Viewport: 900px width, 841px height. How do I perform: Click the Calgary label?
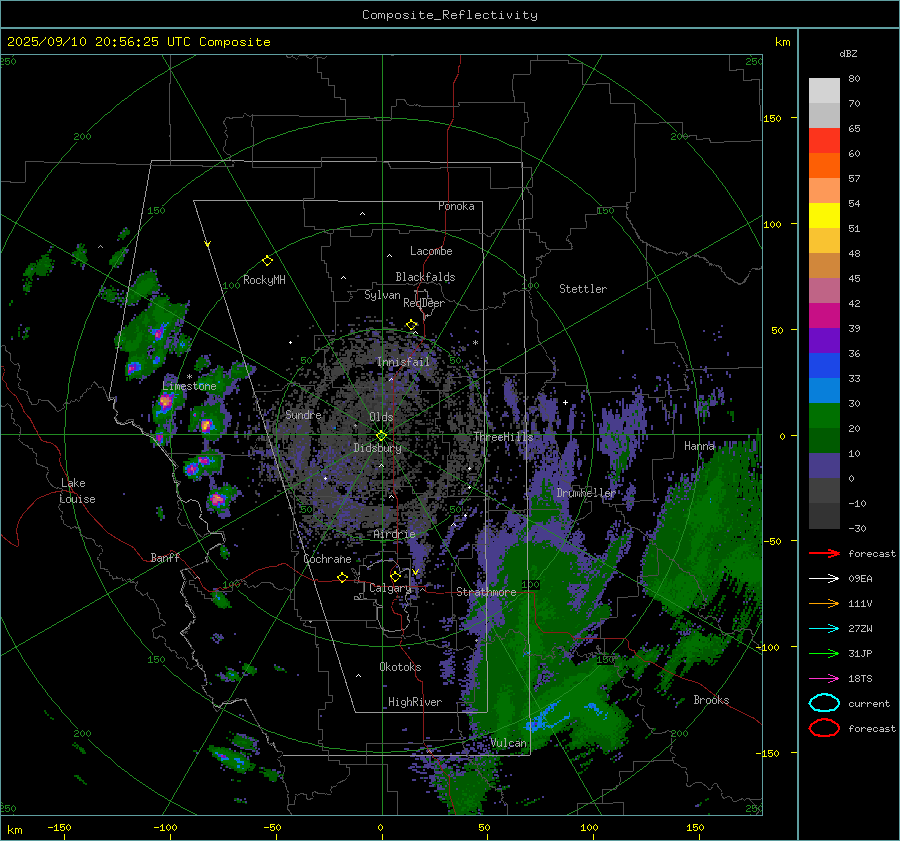[x=390, y=588]
